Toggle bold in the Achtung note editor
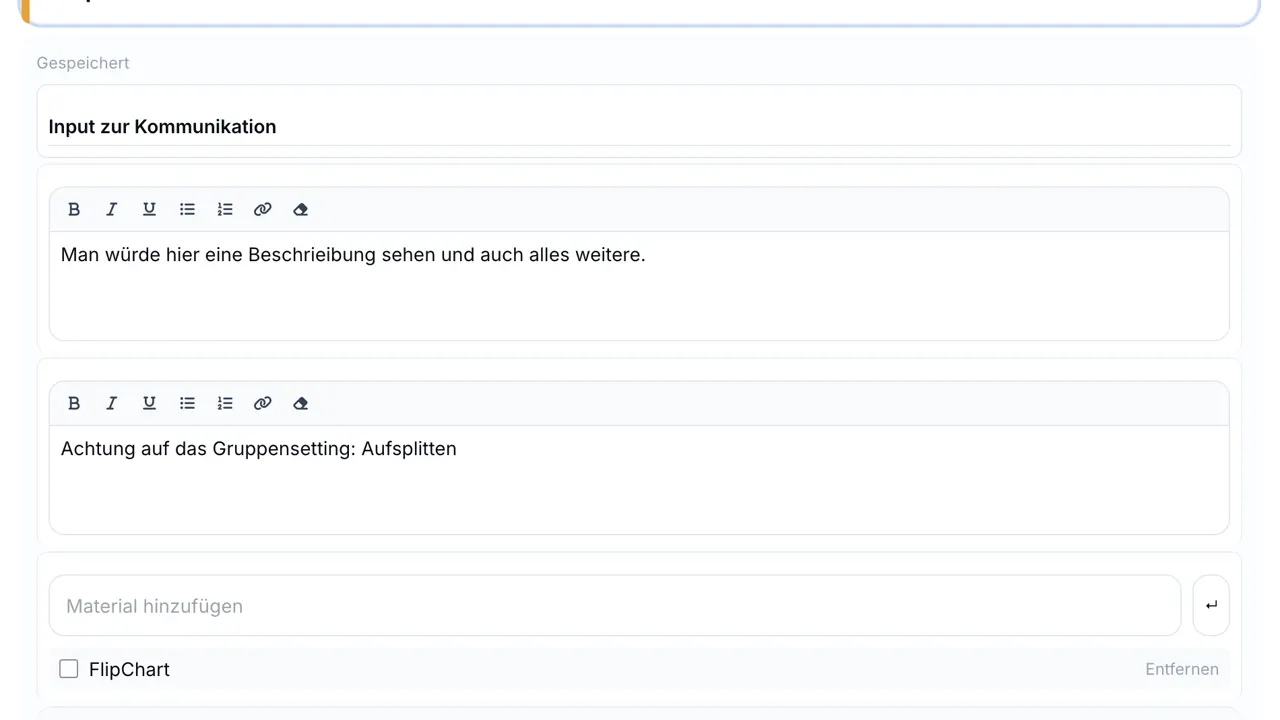This screenshot has height=720, width=1280. (x=74, y=403)
